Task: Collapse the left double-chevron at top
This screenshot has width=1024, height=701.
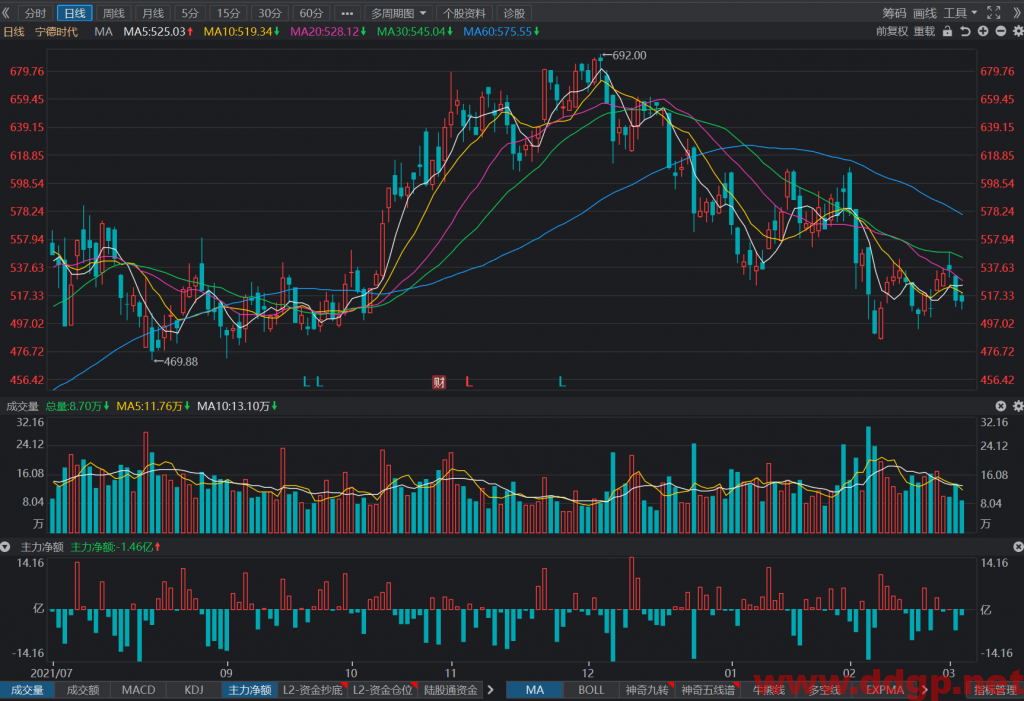Action: tap(6, 12)
